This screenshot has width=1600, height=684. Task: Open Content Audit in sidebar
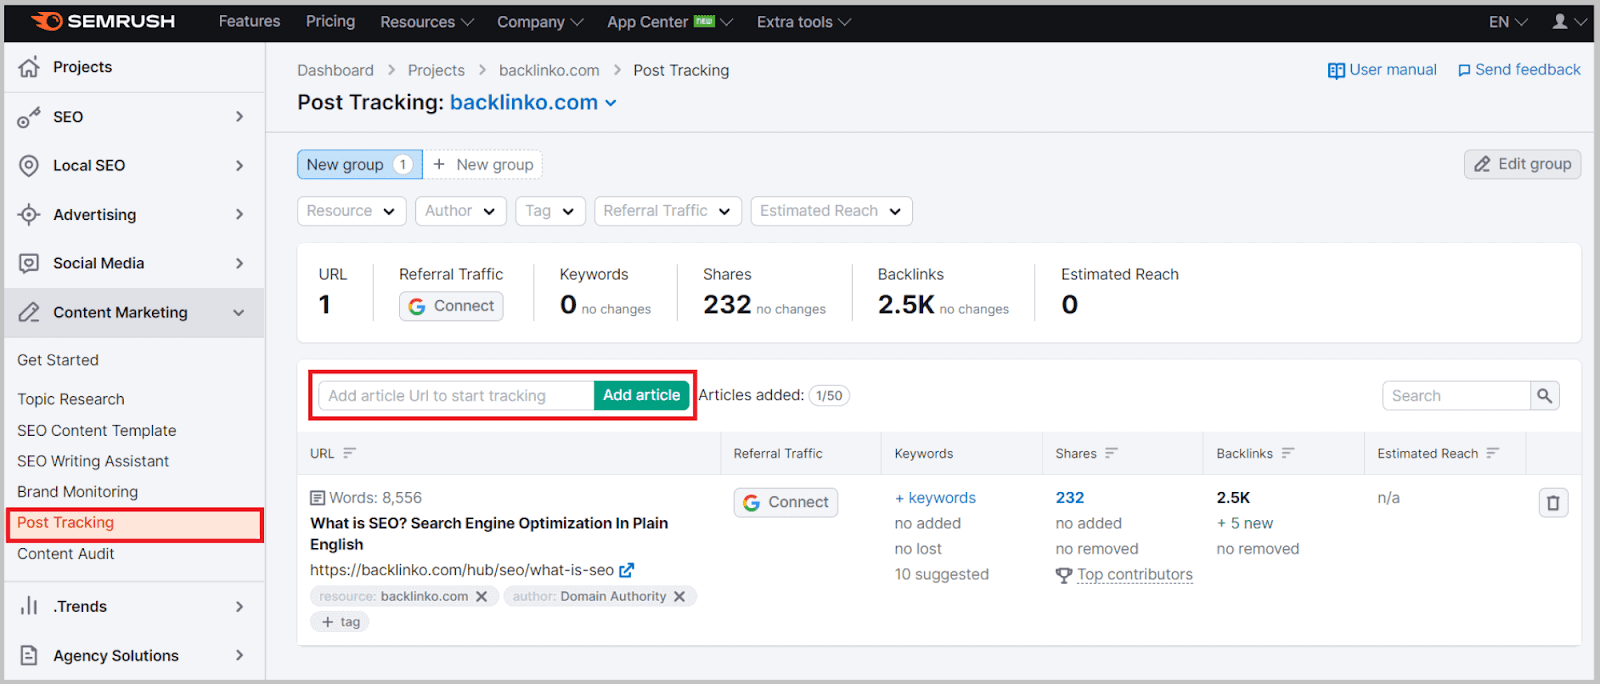tap(66, 554)
